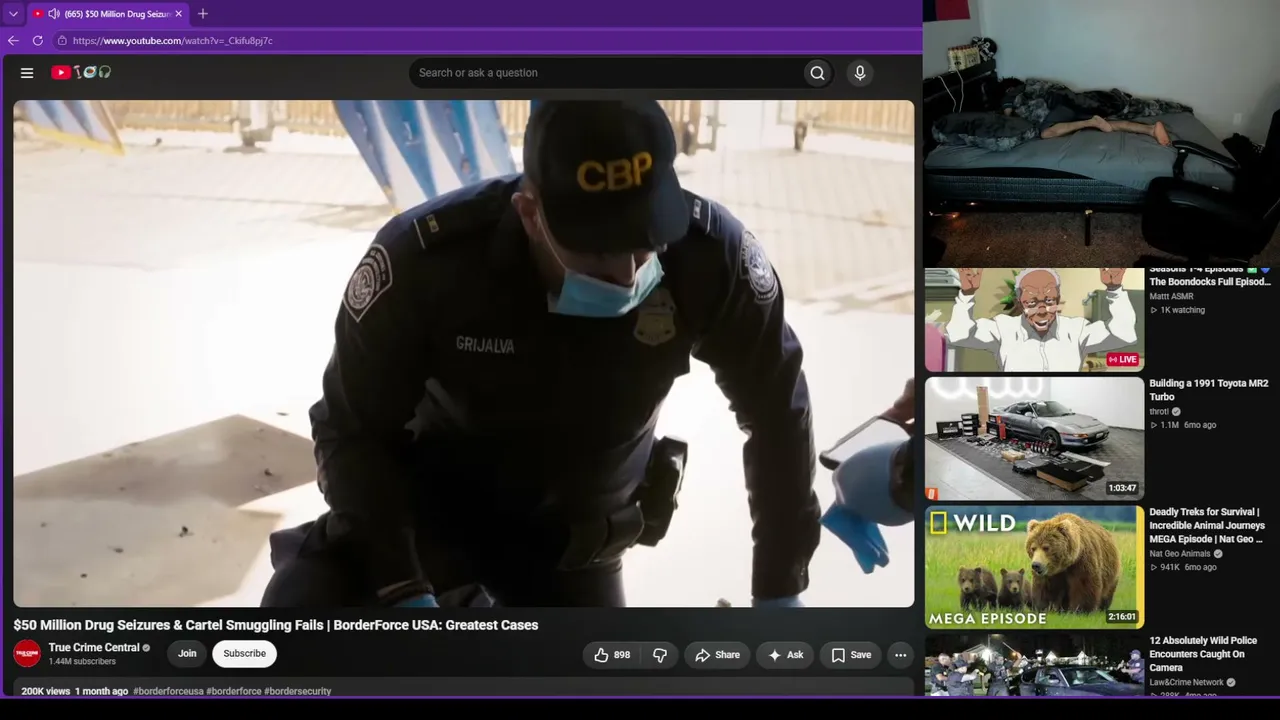The width and height of the screenshot is (1280, 720).
Task: Open the True Crime Central channel name link
Action: [x=94, y=648]
